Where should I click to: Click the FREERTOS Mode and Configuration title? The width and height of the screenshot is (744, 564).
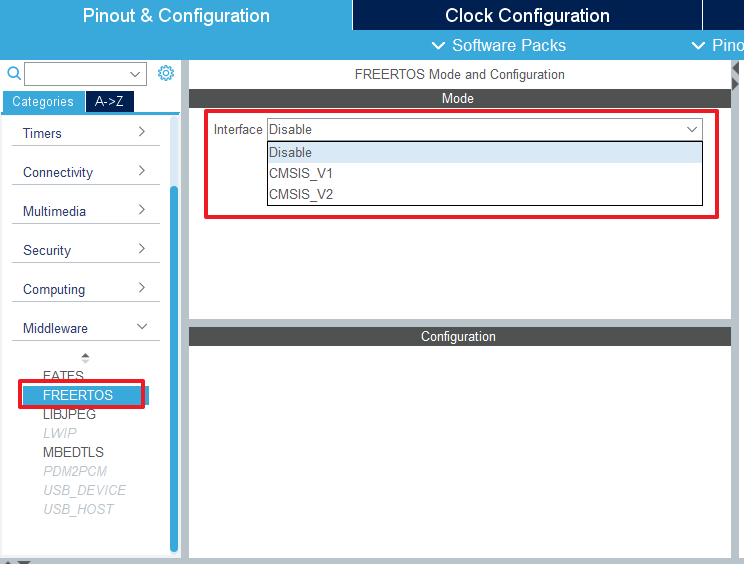[459, 74]
